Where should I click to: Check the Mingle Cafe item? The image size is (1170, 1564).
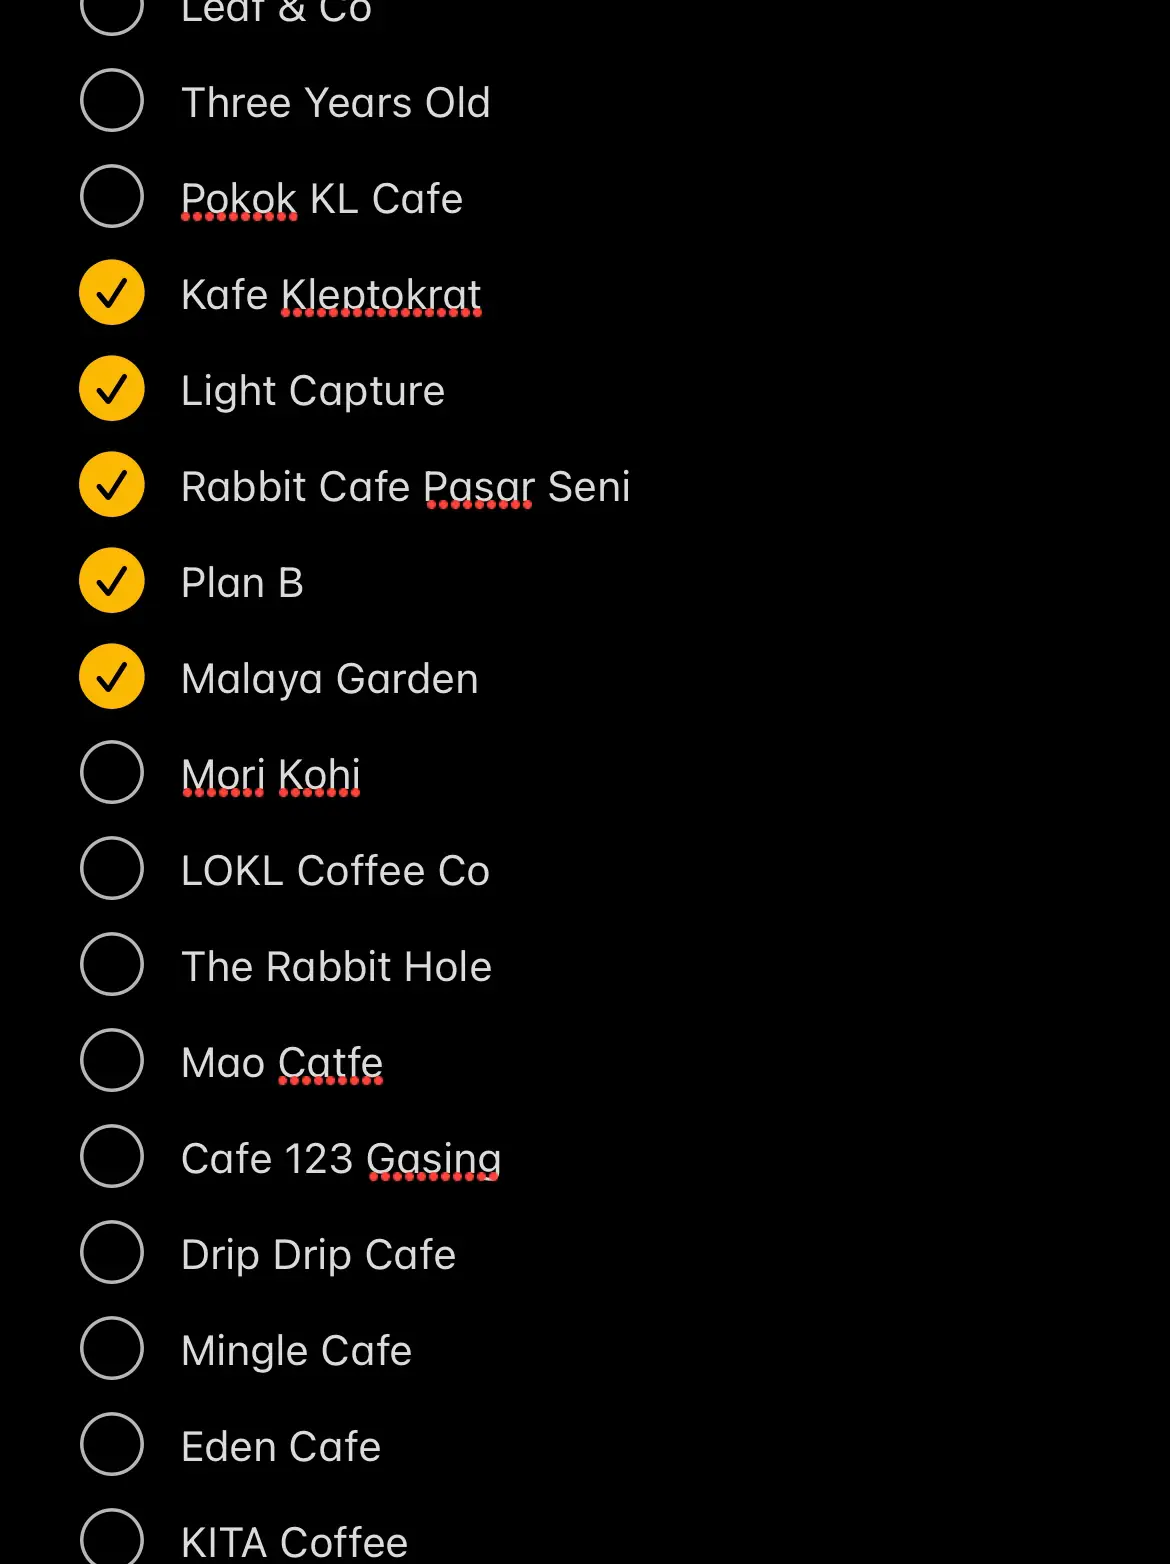tap(112, 1349)
